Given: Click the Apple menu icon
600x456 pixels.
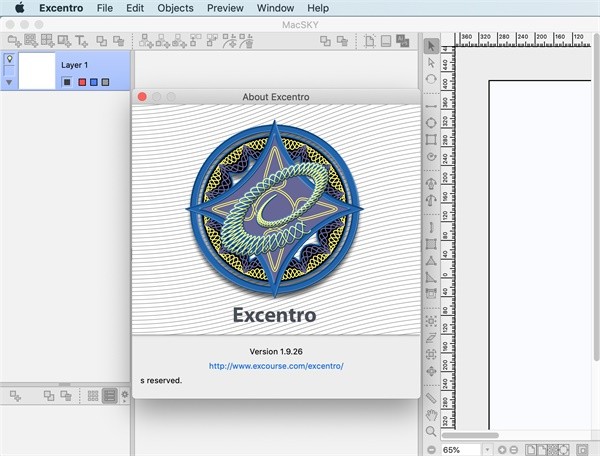Looking at the screenshot, I should tap(20, 8).
